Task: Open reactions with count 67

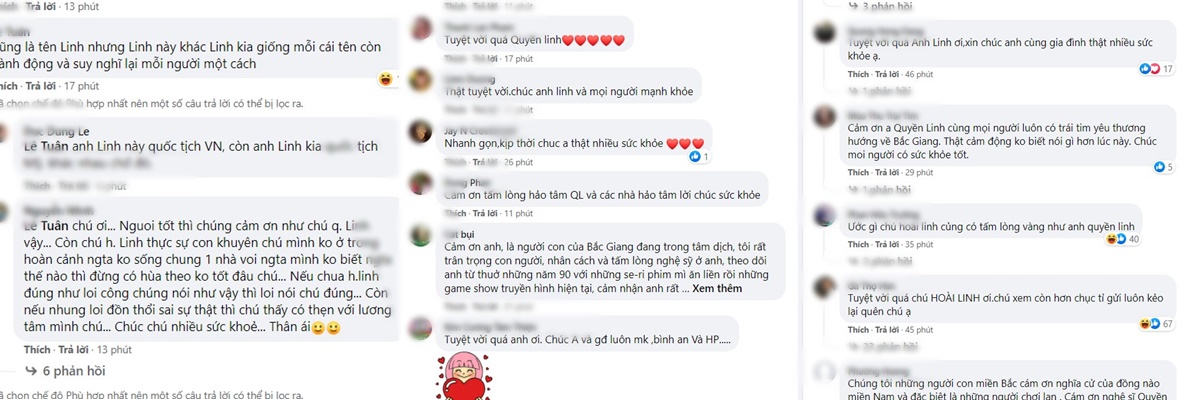Action: [1160, 324]
